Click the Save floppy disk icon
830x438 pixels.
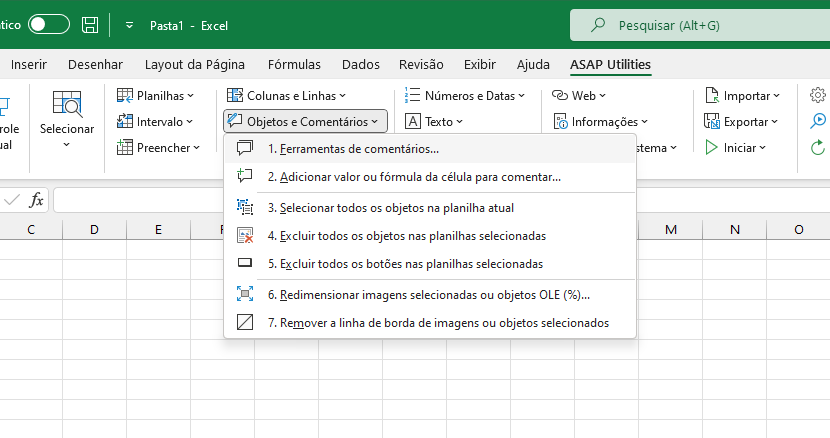[x=90, y=25]
